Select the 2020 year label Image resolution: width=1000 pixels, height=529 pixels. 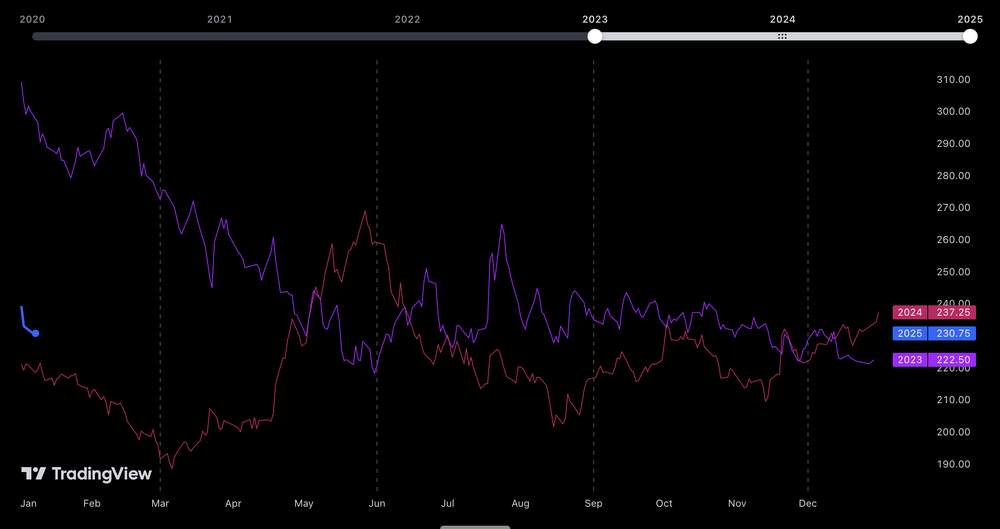tap(33, 19)
